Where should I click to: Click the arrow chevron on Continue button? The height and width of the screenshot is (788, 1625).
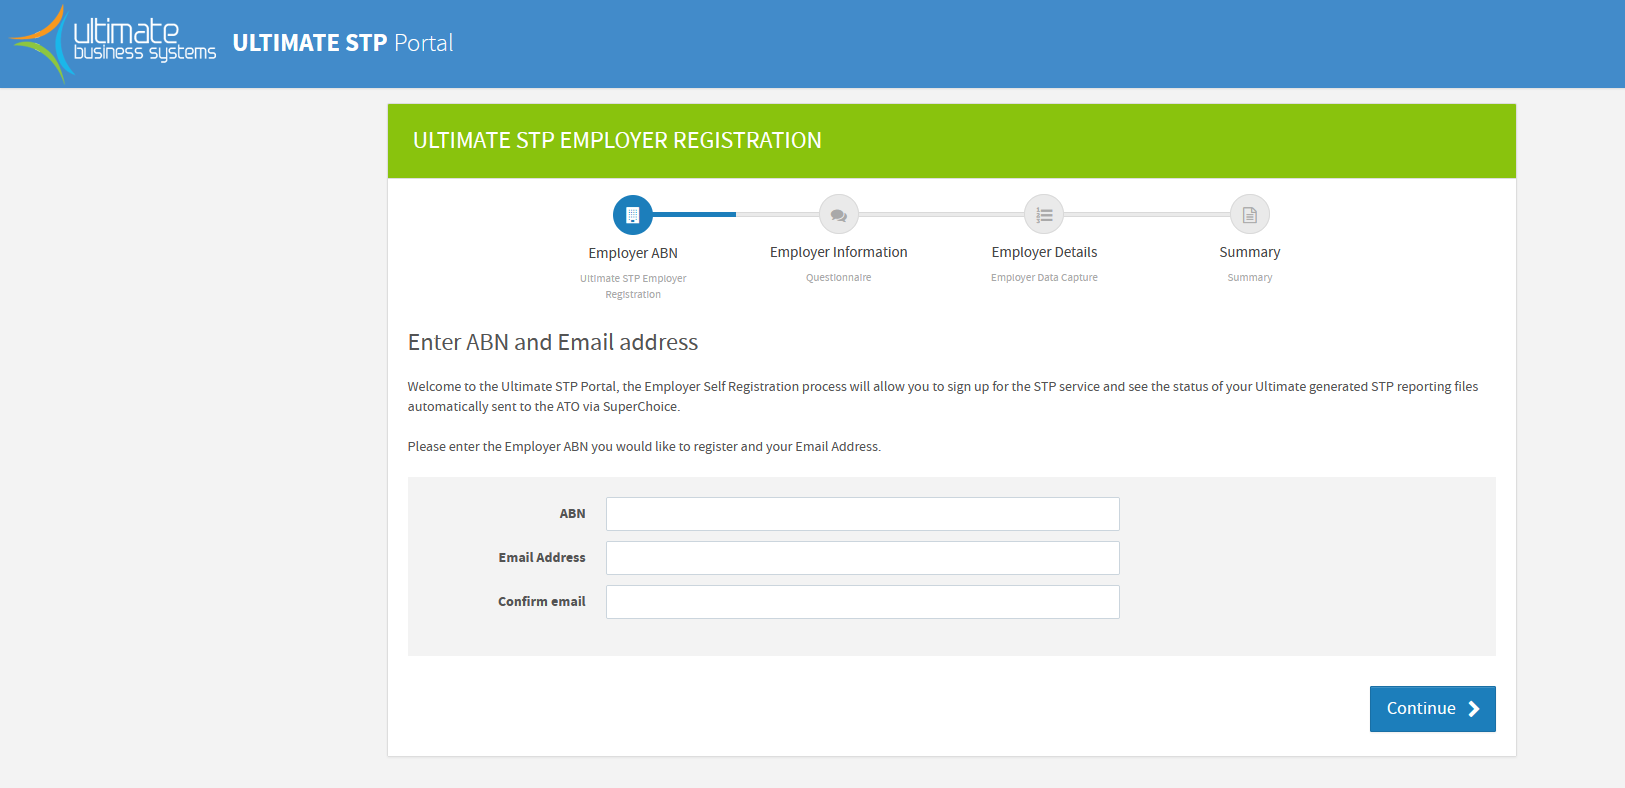pyautogui.click(x=1474, y=709)
